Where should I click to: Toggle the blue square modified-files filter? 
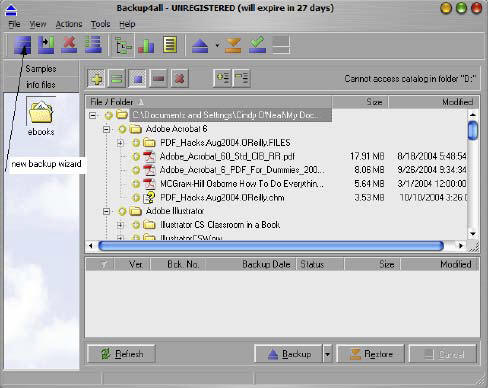pos(137,79)
